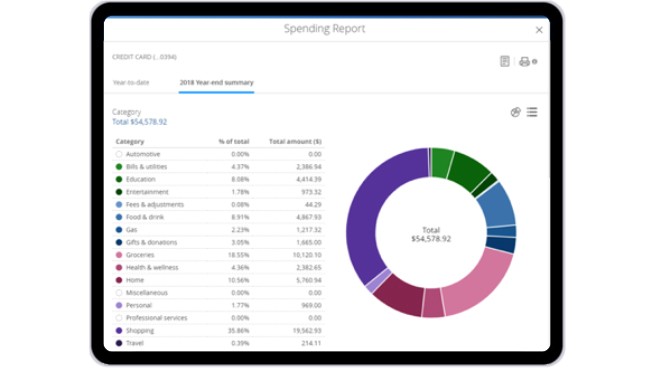Image resolution: width=654 pixels, height=368 pixels.
Task: Select the Gifts & donations label
Action: click(151, 242)
